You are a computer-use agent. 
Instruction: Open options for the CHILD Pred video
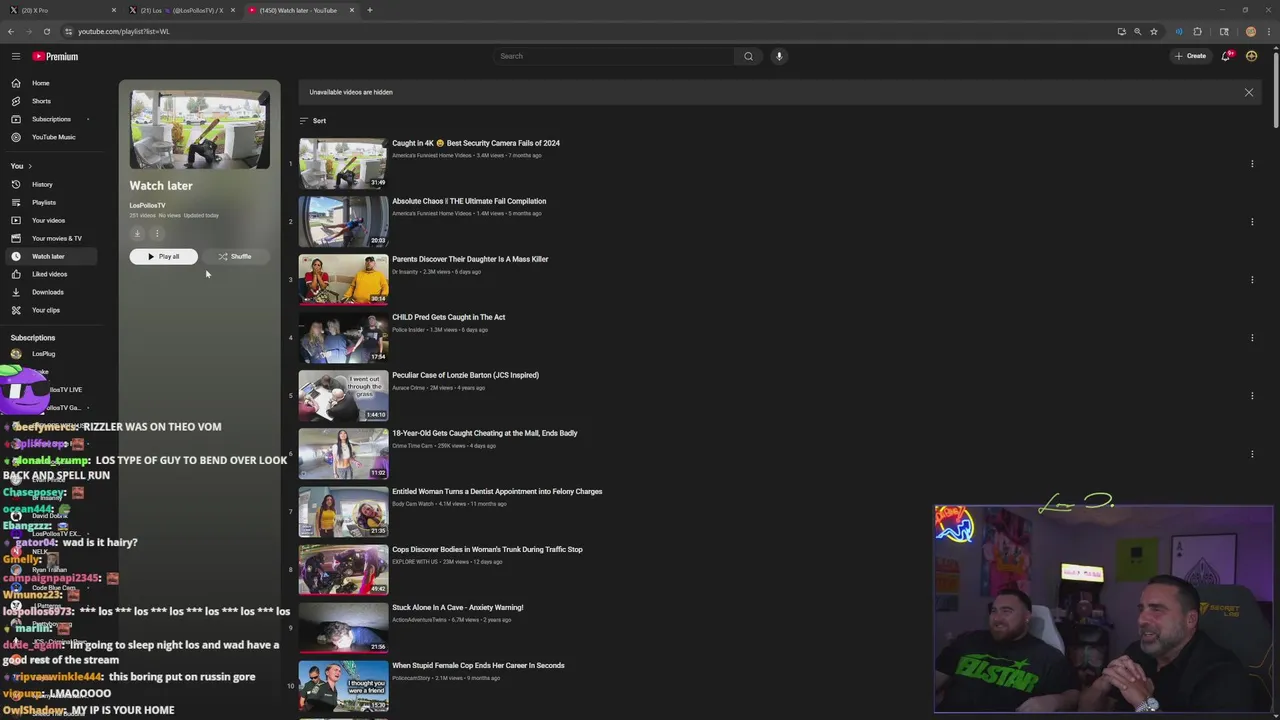click(1252, 338)
